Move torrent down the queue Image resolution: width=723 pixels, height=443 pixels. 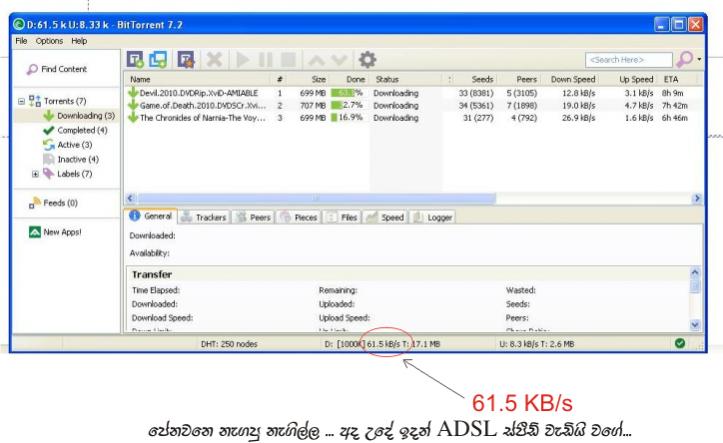tap(339, 60)
